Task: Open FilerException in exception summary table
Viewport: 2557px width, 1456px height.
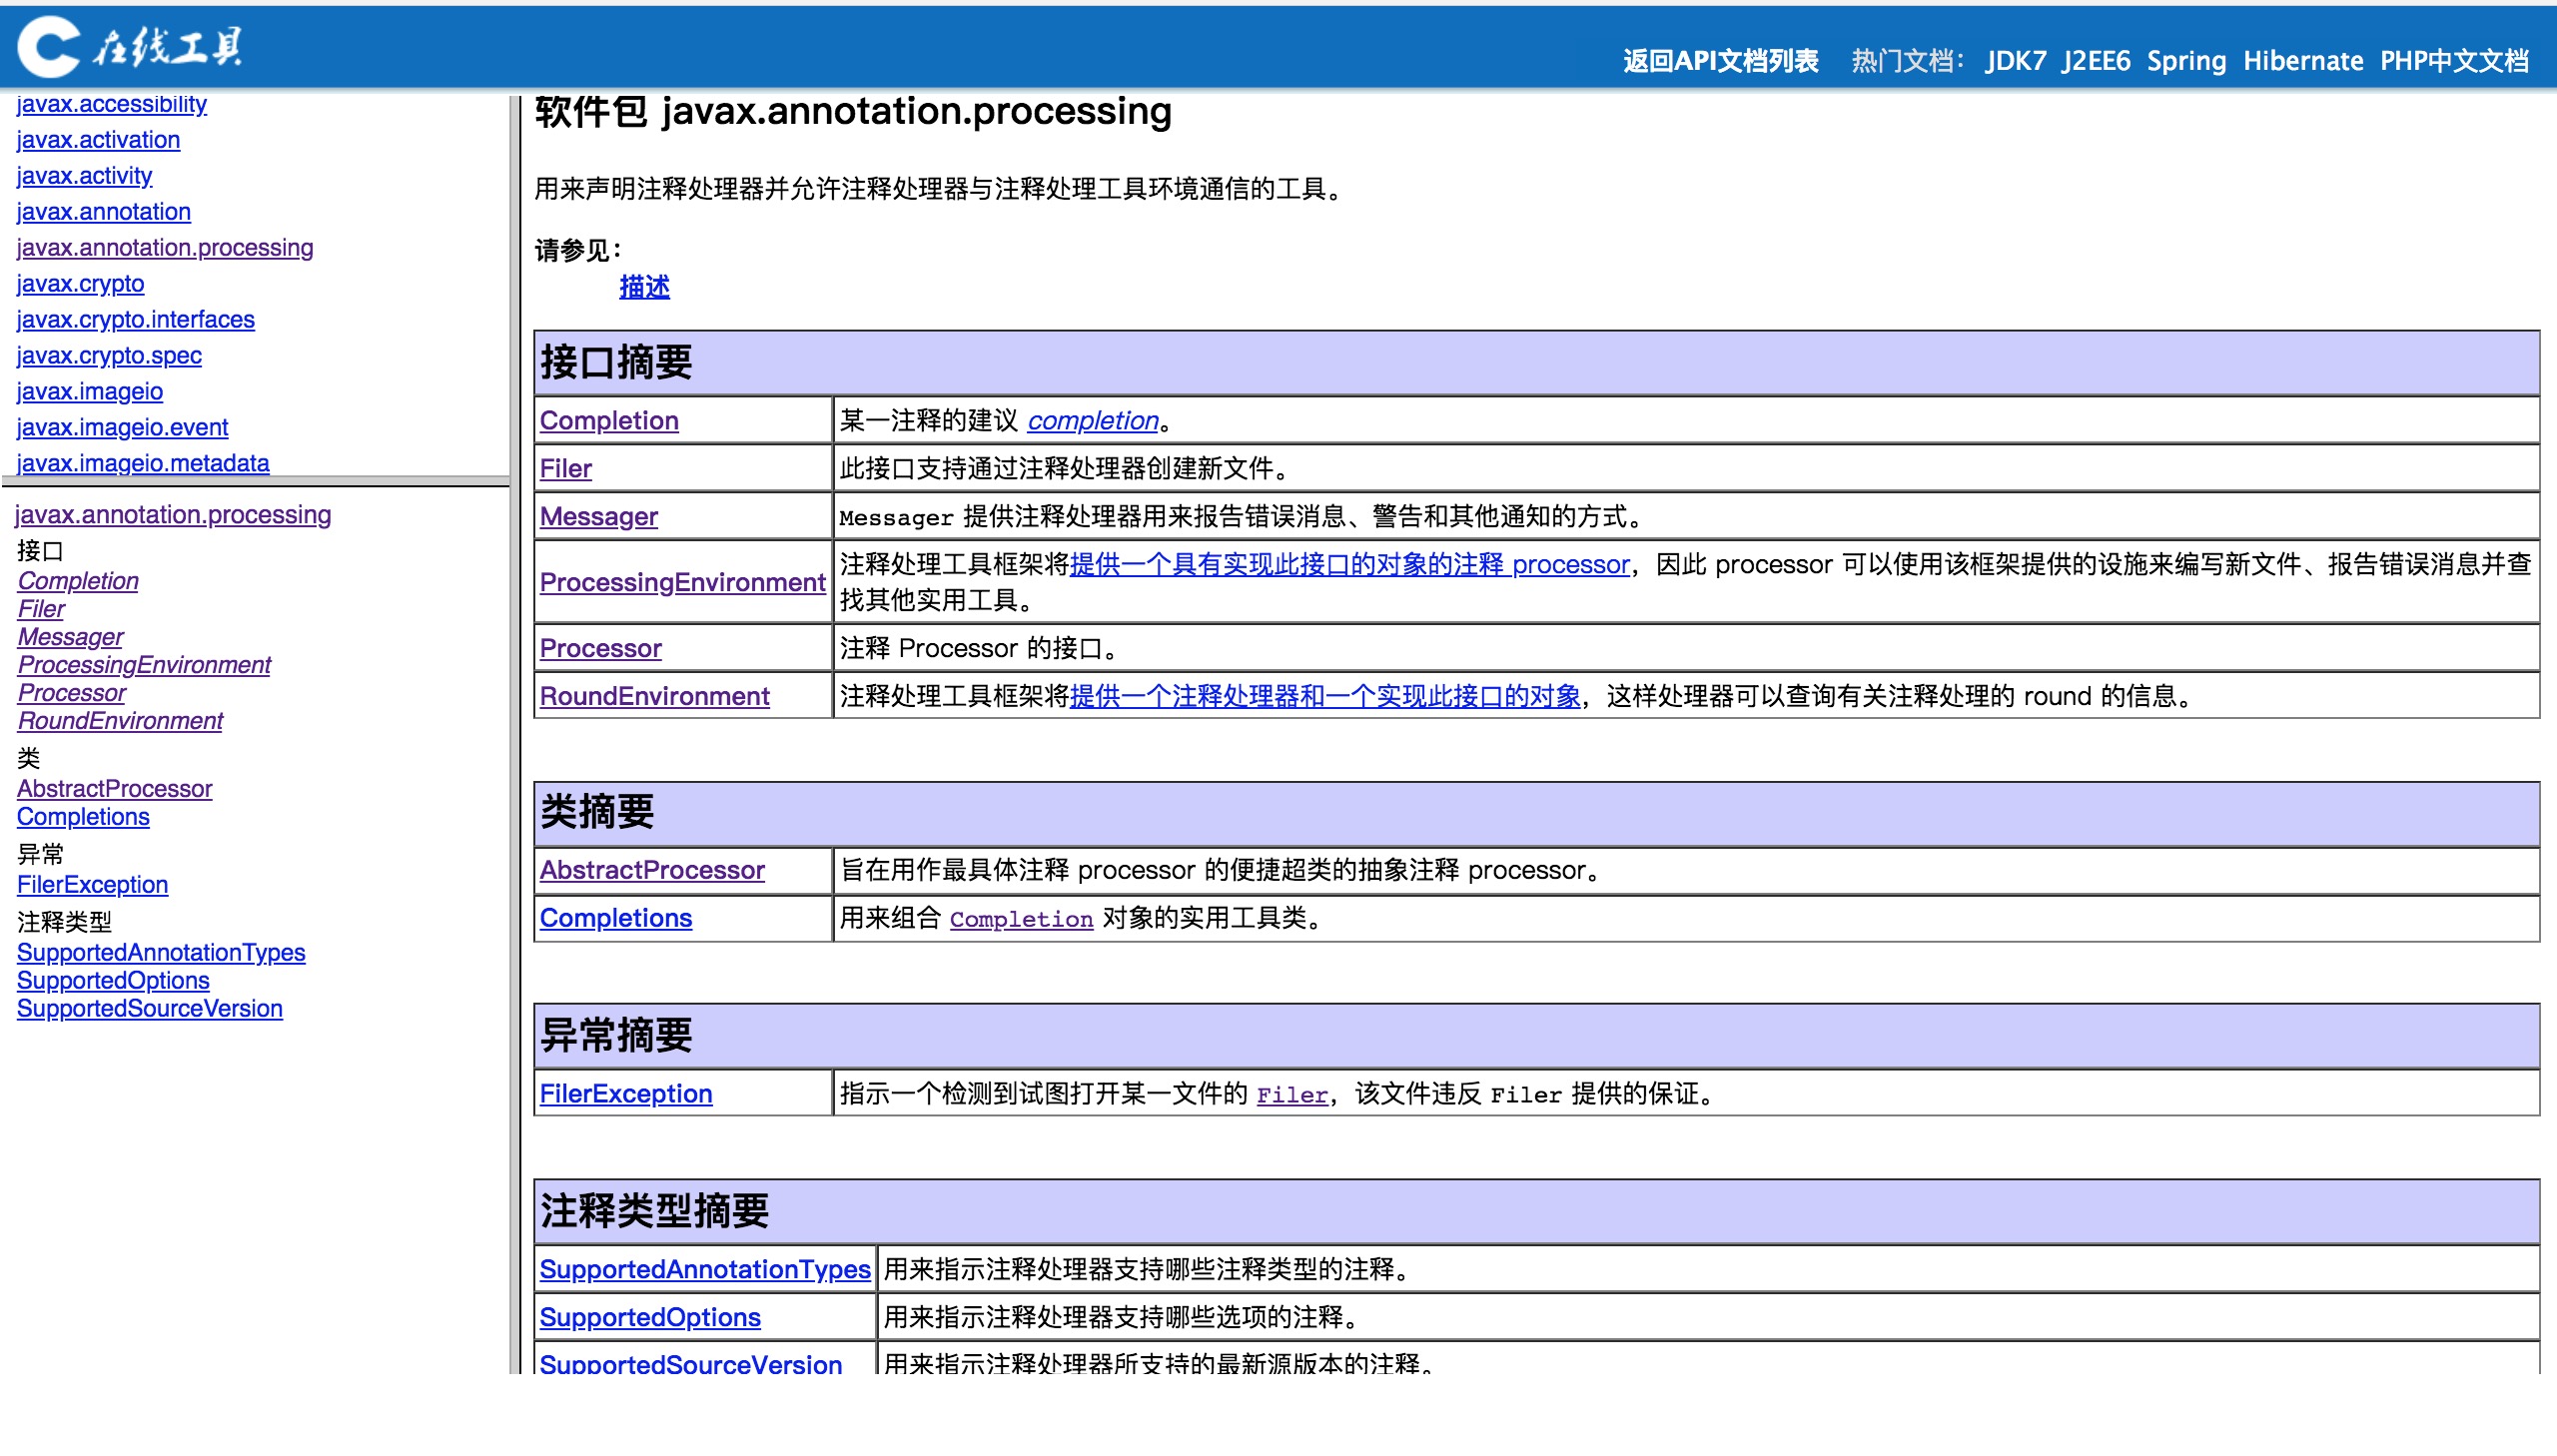Action: (626, 1095)
